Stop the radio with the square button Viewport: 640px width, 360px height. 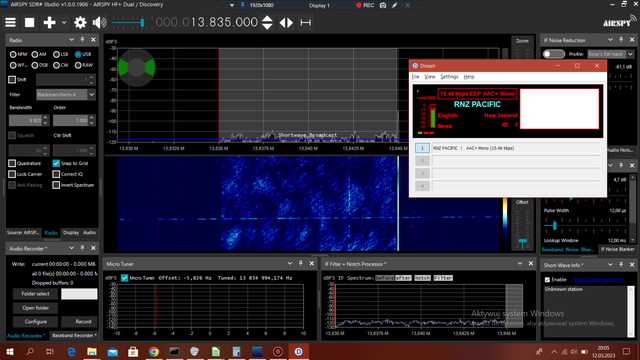(x=29, y=22)
